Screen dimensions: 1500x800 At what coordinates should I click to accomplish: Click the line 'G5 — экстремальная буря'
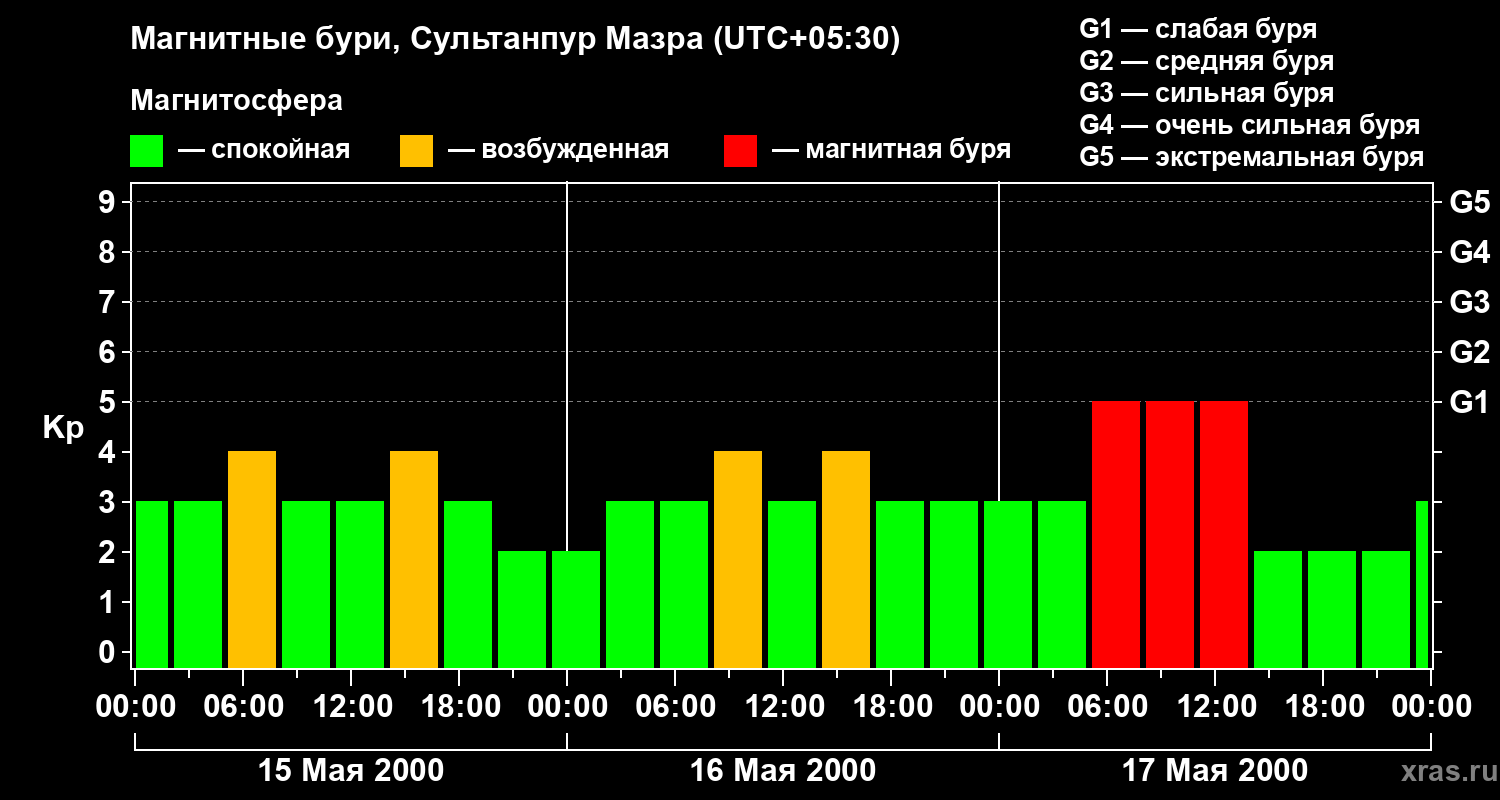[1251, 157]
